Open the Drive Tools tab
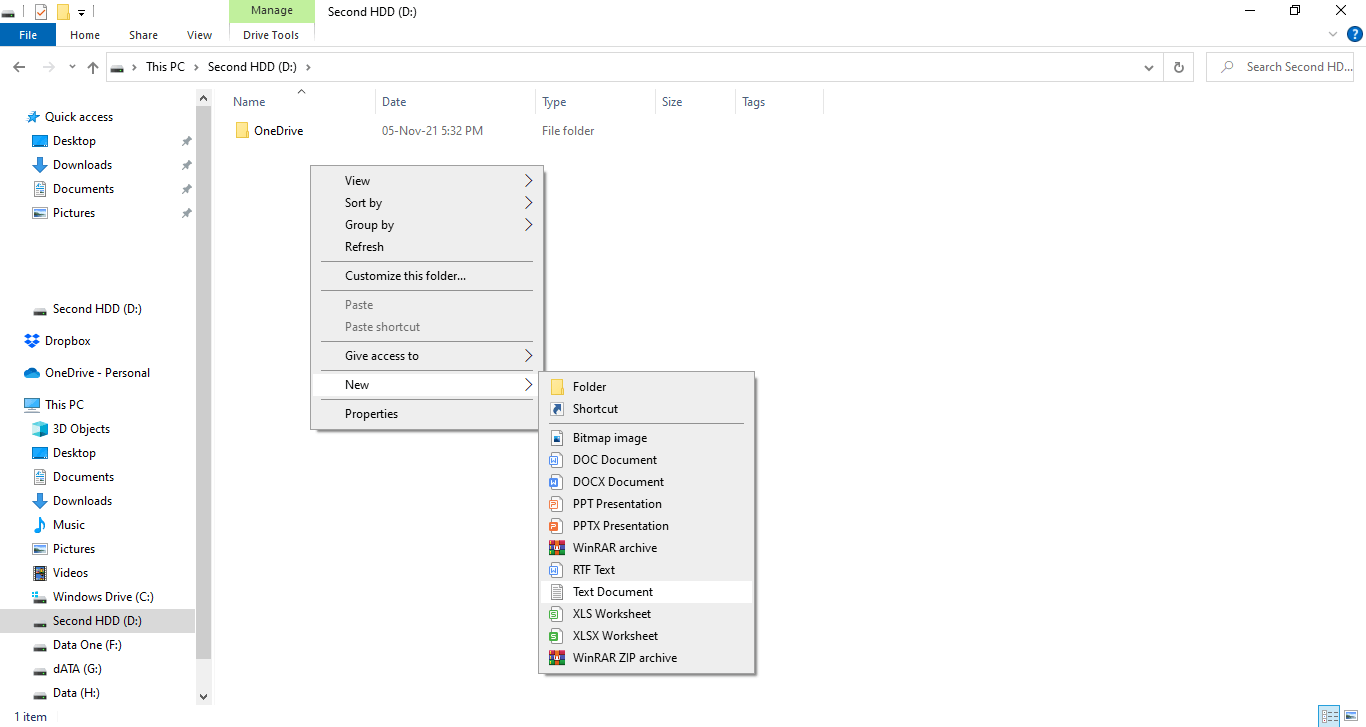This screenshot has height=727, width=1366. pos(271,35)
